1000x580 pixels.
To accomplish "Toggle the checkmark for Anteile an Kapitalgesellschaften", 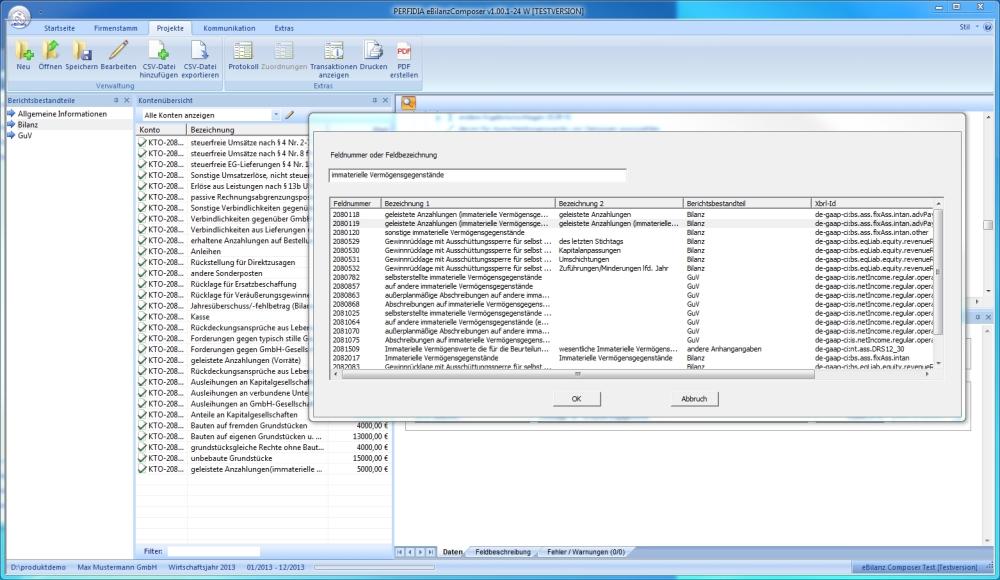I will pos(142,415).
